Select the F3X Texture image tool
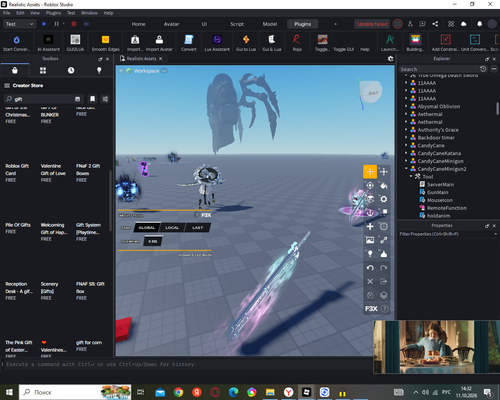Screen dimensions: 500x400 point(370,240)
